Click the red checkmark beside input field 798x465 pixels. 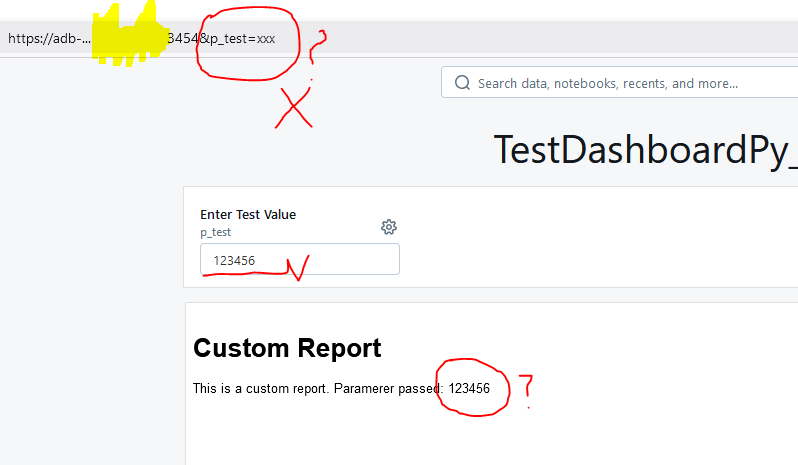298,266
